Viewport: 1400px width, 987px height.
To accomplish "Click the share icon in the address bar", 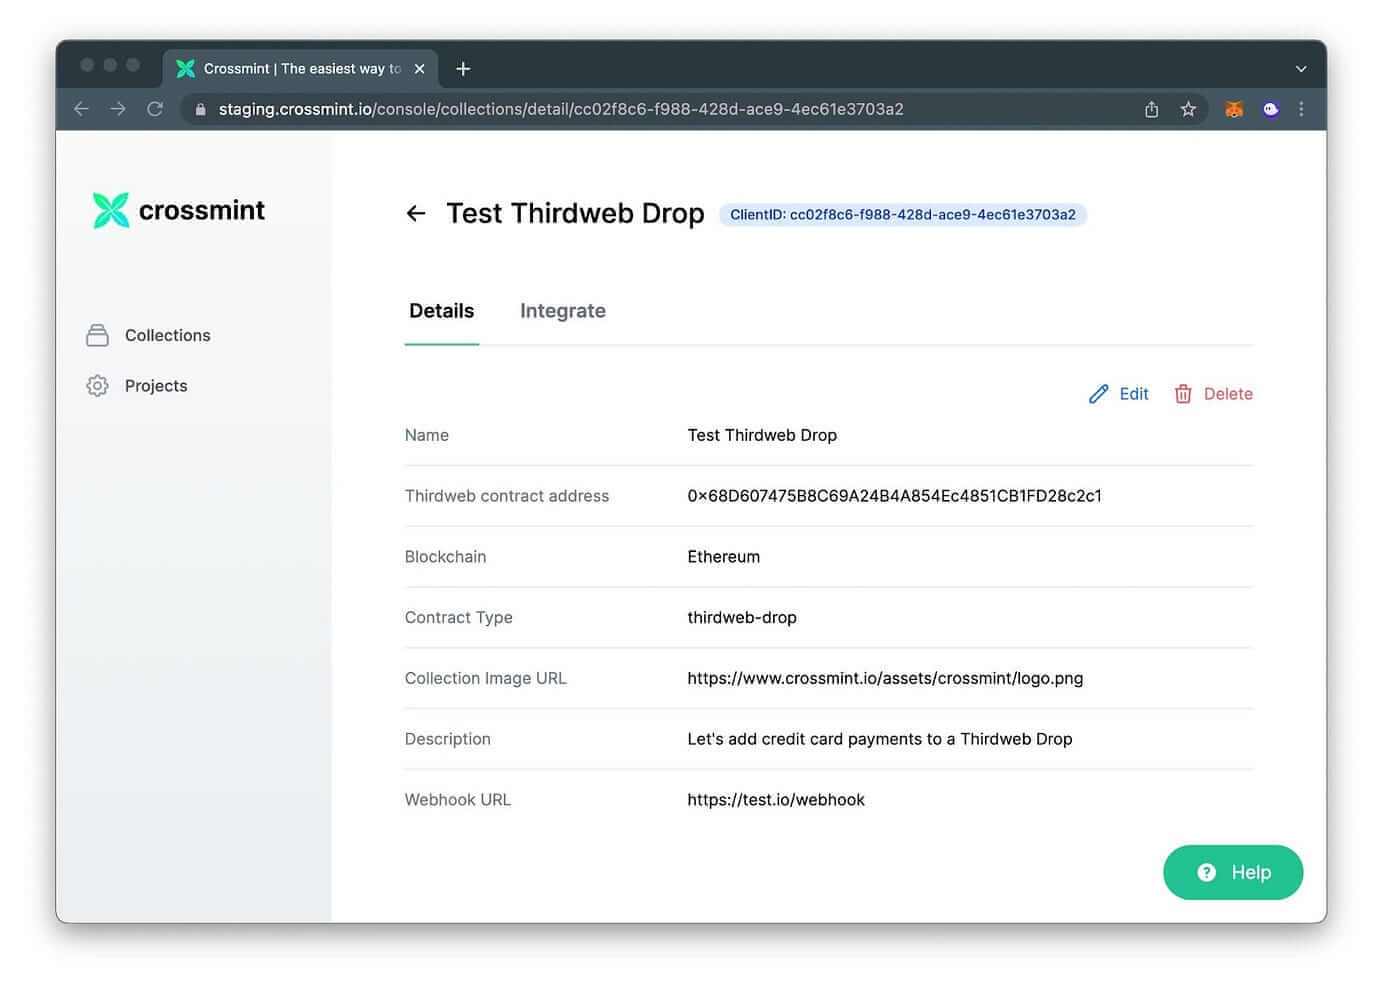I will click(1152, 109).
